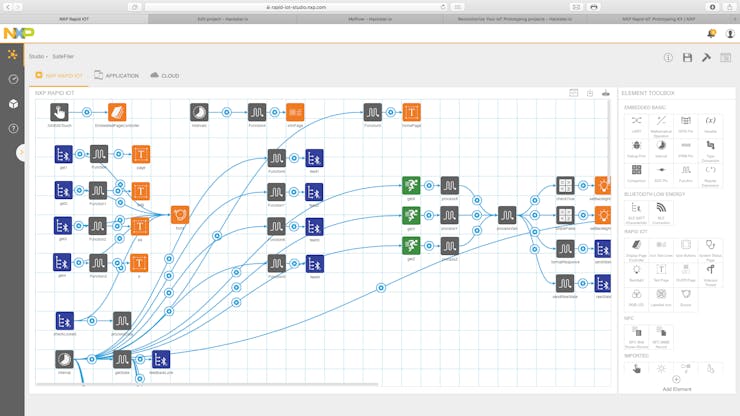
Task: Select the homePage text page node
Action: pyautogui.click(x=412, y=112)
